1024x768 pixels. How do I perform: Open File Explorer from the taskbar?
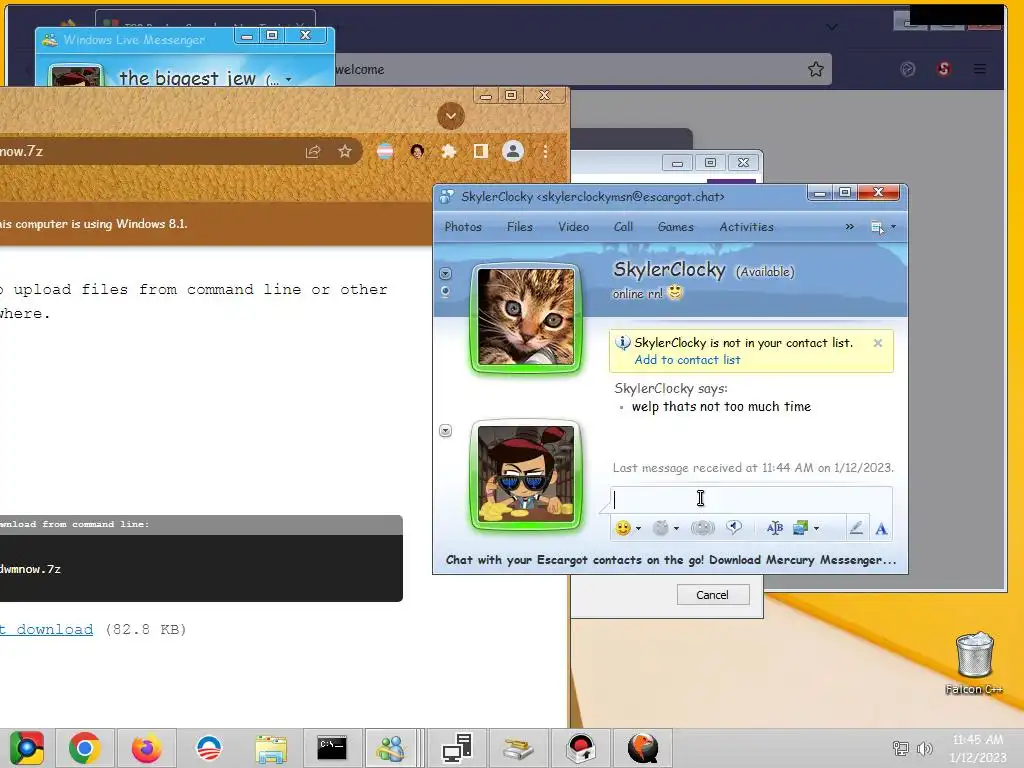coord(270,748)
